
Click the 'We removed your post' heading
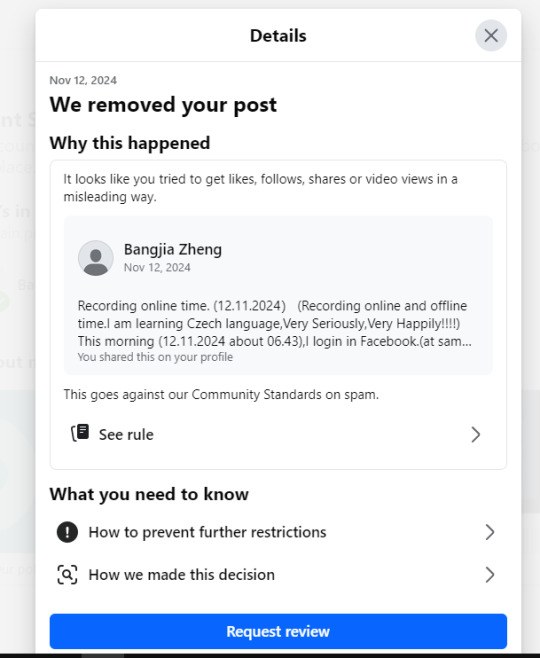coord(163,104)
